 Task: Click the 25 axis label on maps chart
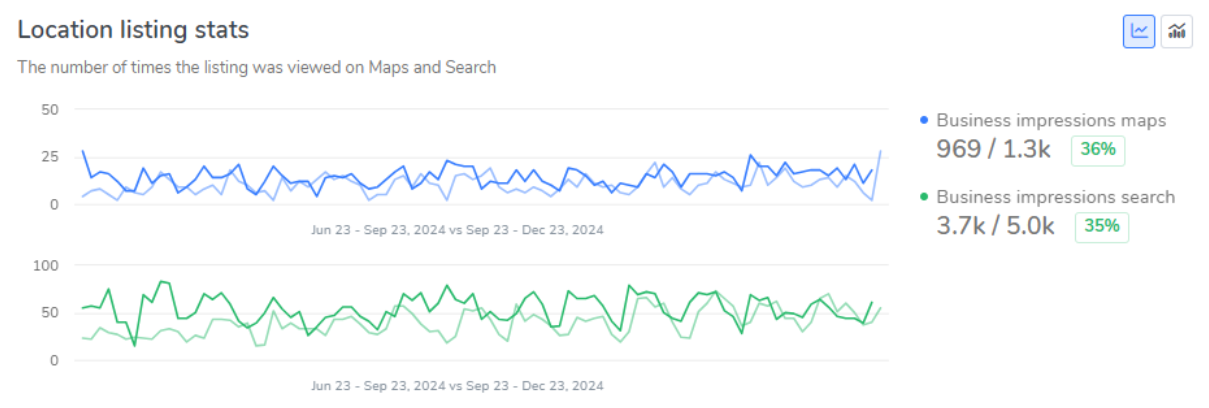tap(50, 157)
